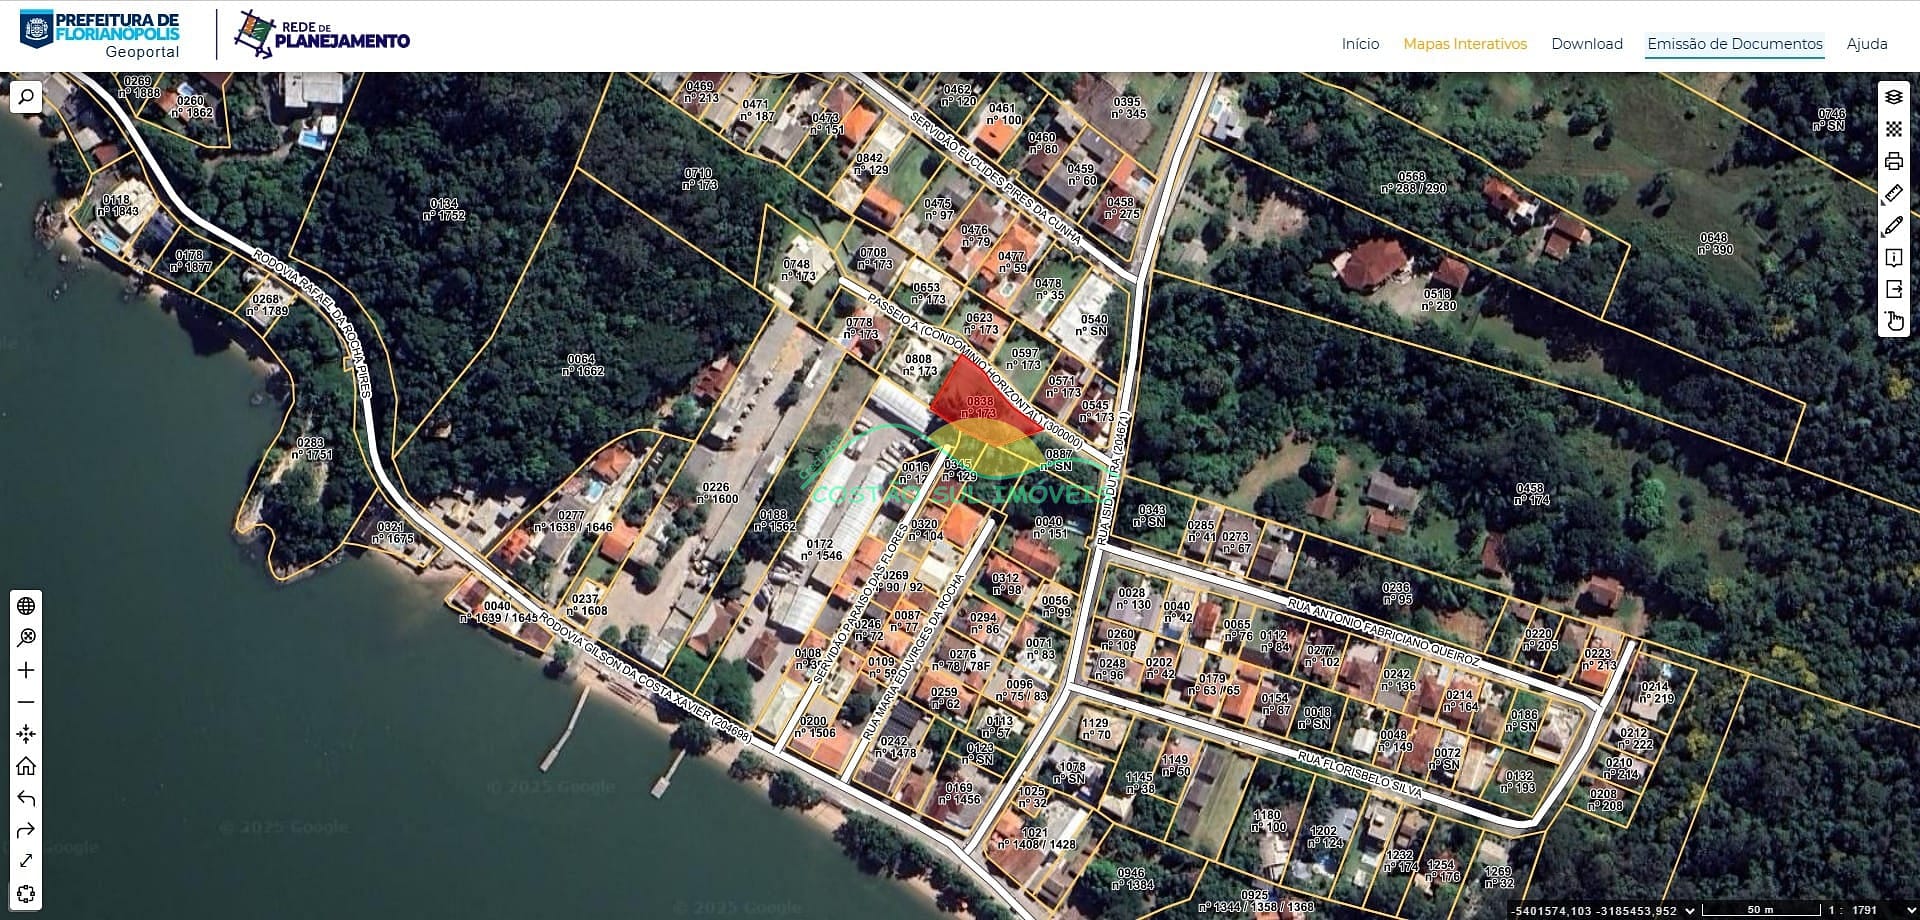Screen dimensions: 1920x920
Task: Open the layers panel icon
Action: pyautogui.click(x=1893, y=97)
